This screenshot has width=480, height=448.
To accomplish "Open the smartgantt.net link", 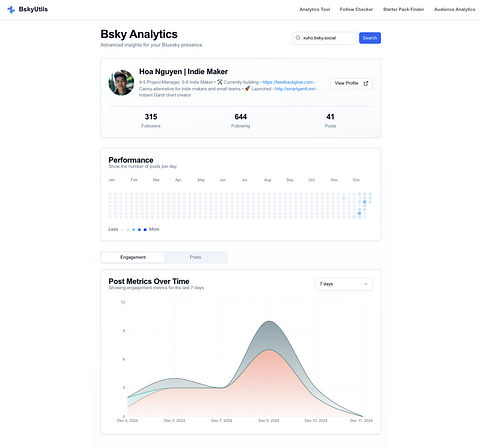I will click(295, 89).
